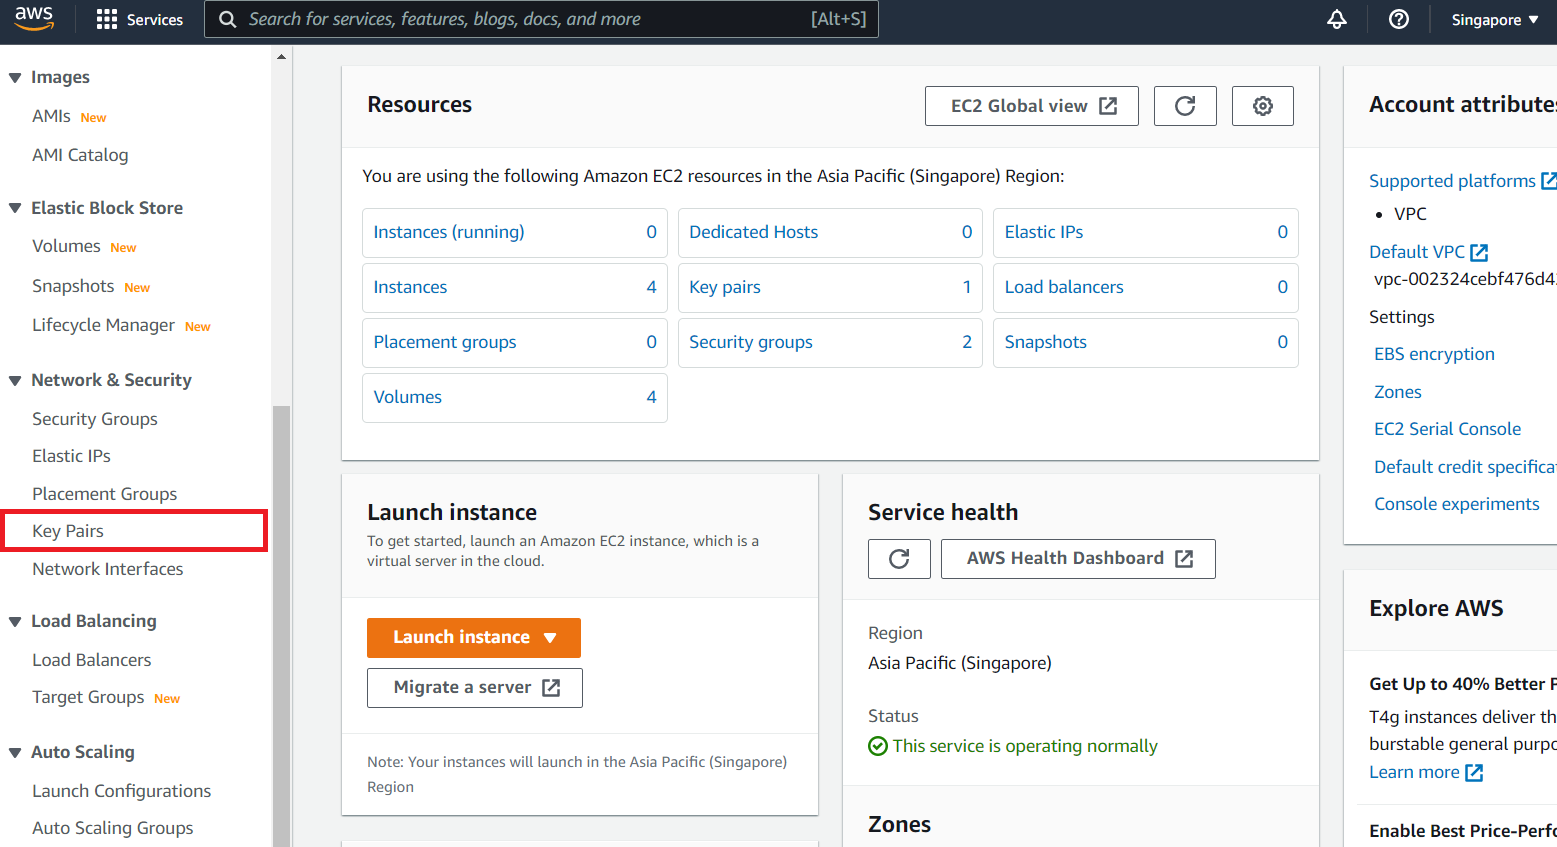Open Placement groups resource tile
Image resolution: width=1557 pixels, height=847 pixels.
[x=515, y=343]
